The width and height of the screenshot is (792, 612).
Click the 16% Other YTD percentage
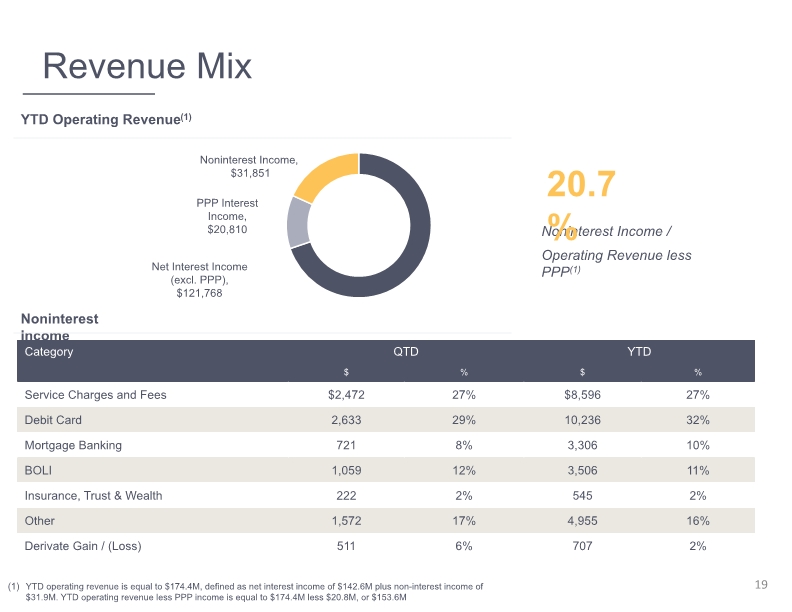tap(698, 521)
